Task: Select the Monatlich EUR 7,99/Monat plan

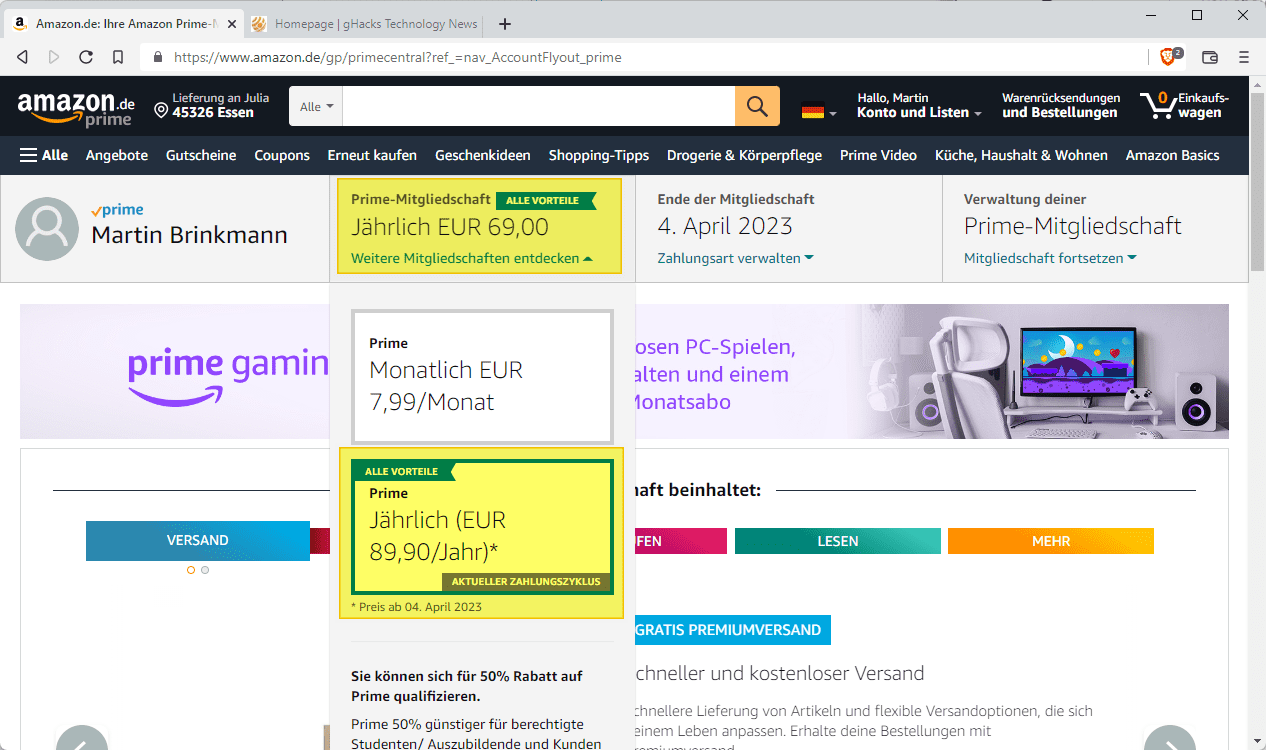Action: pos(481,377)
